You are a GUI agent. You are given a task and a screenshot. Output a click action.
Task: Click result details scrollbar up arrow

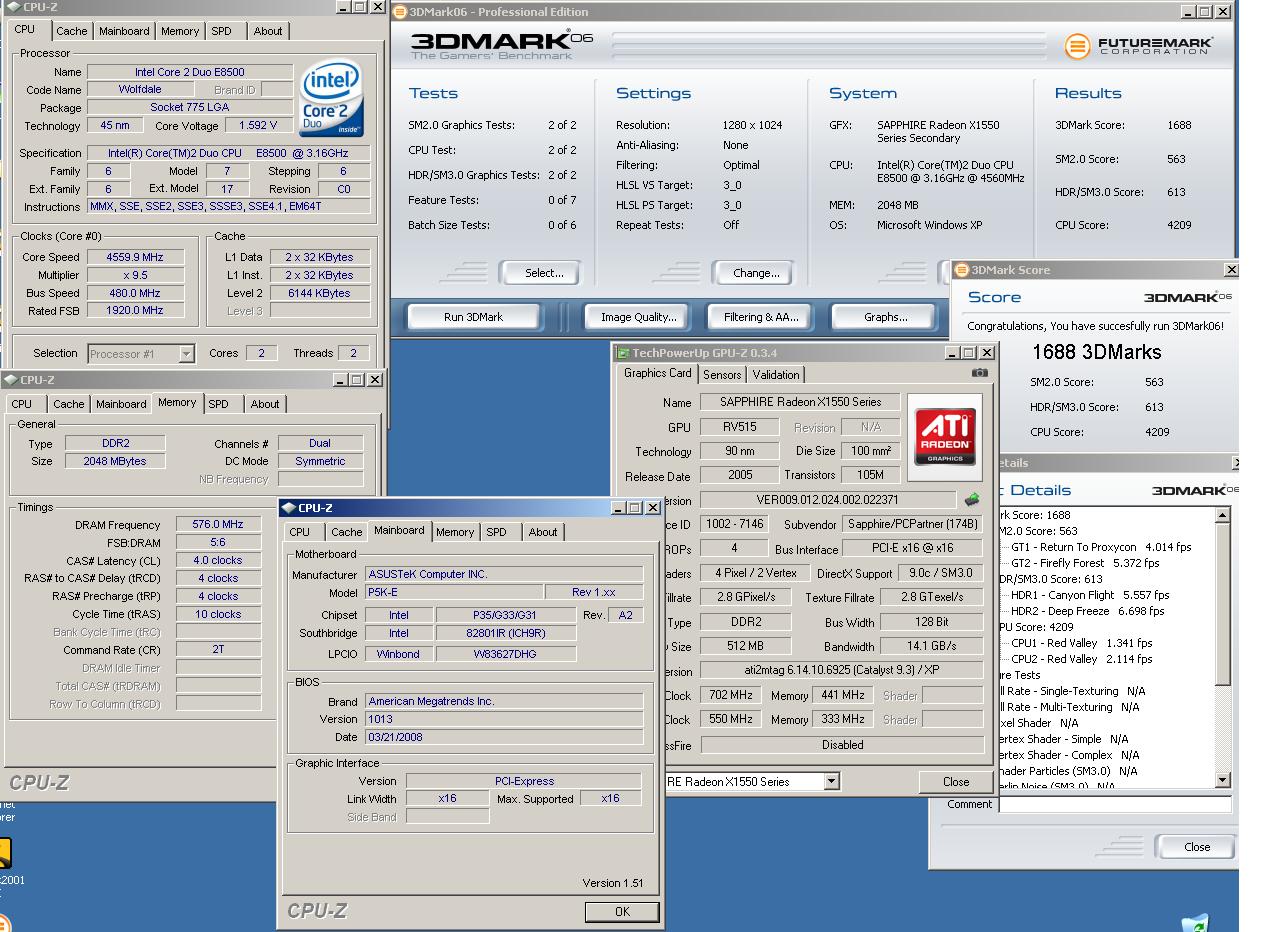pyautogui.click(x=1223, y=515)
